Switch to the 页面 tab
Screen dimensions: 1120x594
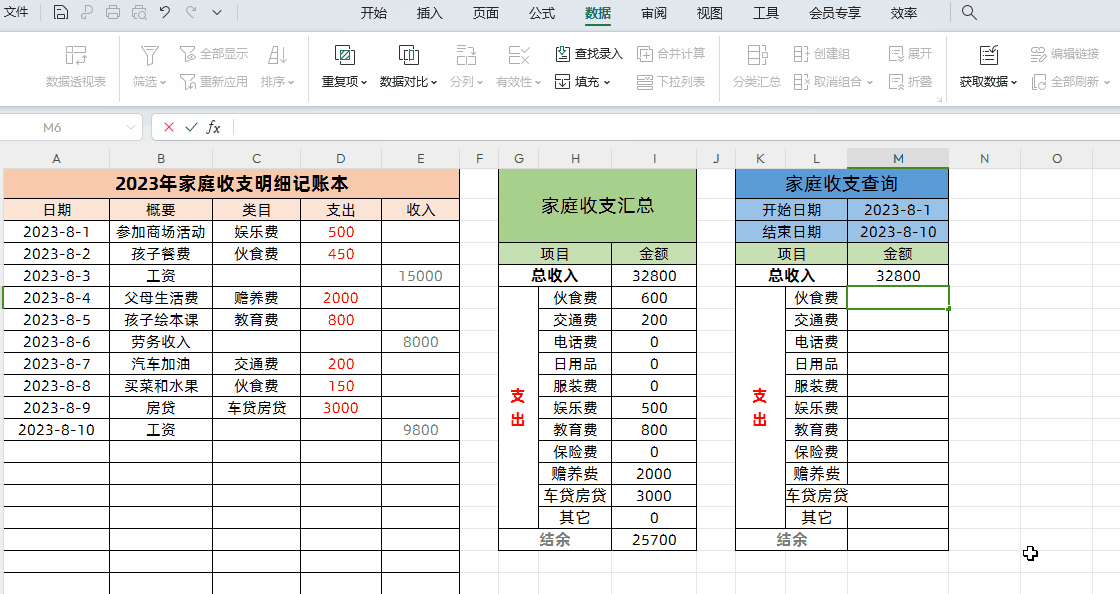(x=486, y=13)
